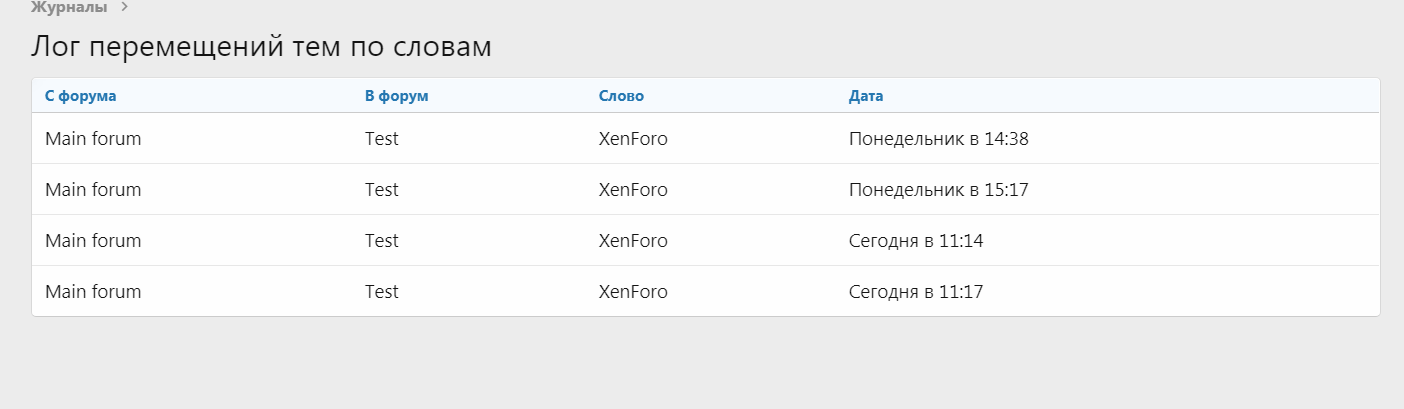Click the С форума column header
Screen dimensions: 1404x409
tap(81, 96)
